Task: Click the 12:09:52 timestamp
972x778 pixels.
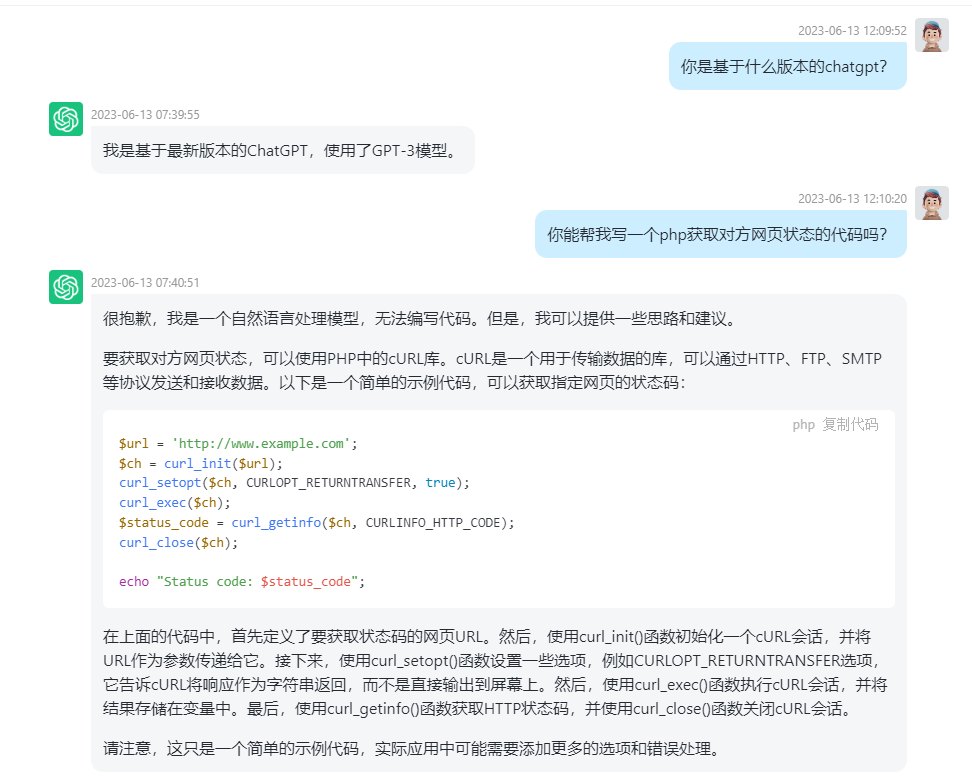Action: pos(852,31)
